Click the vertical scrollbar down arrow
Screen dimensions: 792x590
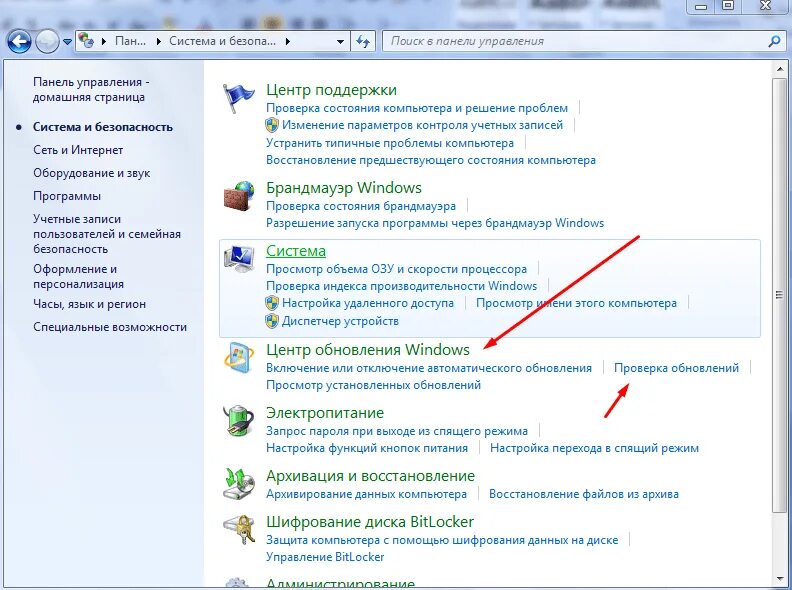(779, 579)
